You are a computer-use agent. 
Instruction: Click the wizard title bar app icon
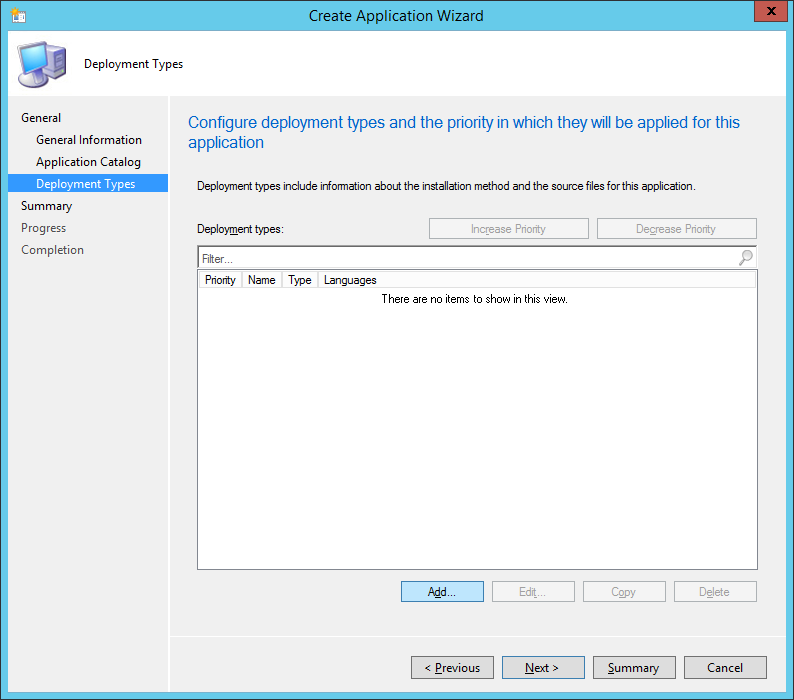(18, 15)
